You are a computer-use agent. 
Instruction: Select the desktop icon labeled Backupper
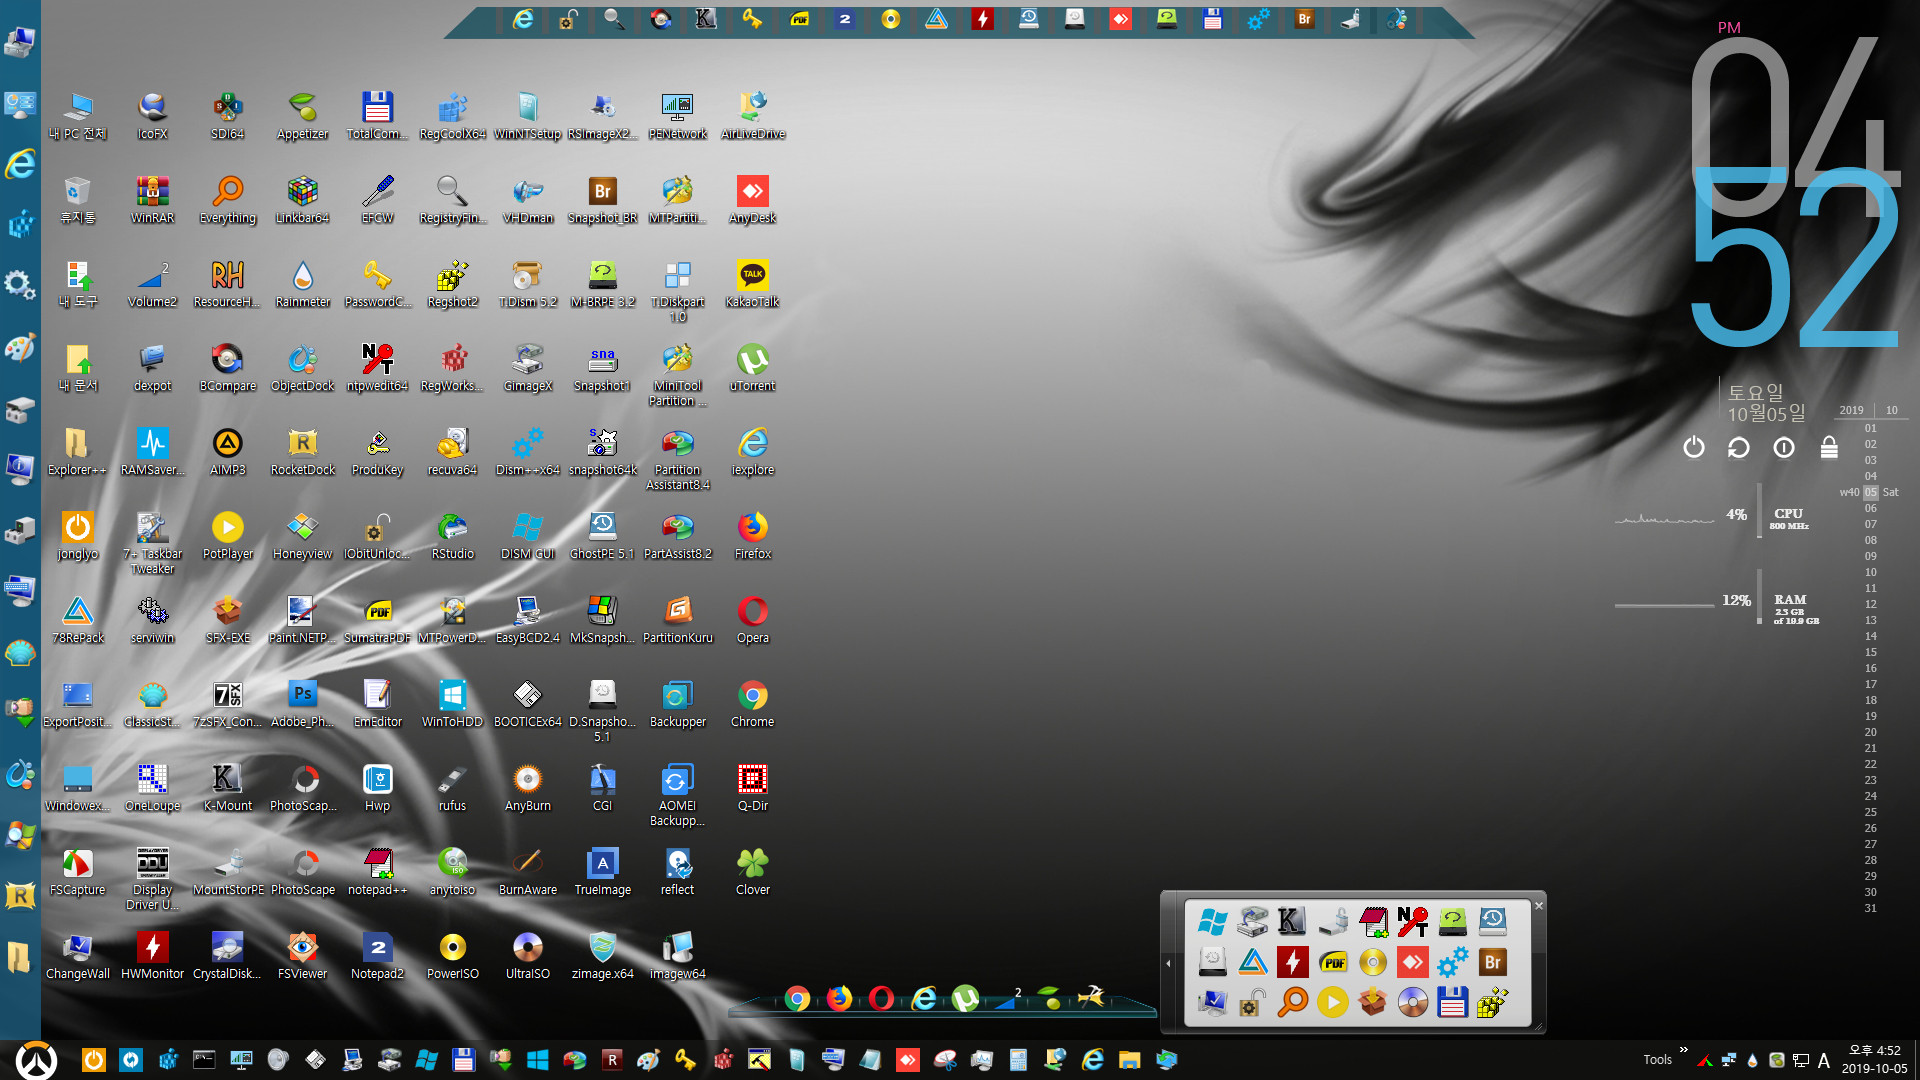[x=677, y=703]
